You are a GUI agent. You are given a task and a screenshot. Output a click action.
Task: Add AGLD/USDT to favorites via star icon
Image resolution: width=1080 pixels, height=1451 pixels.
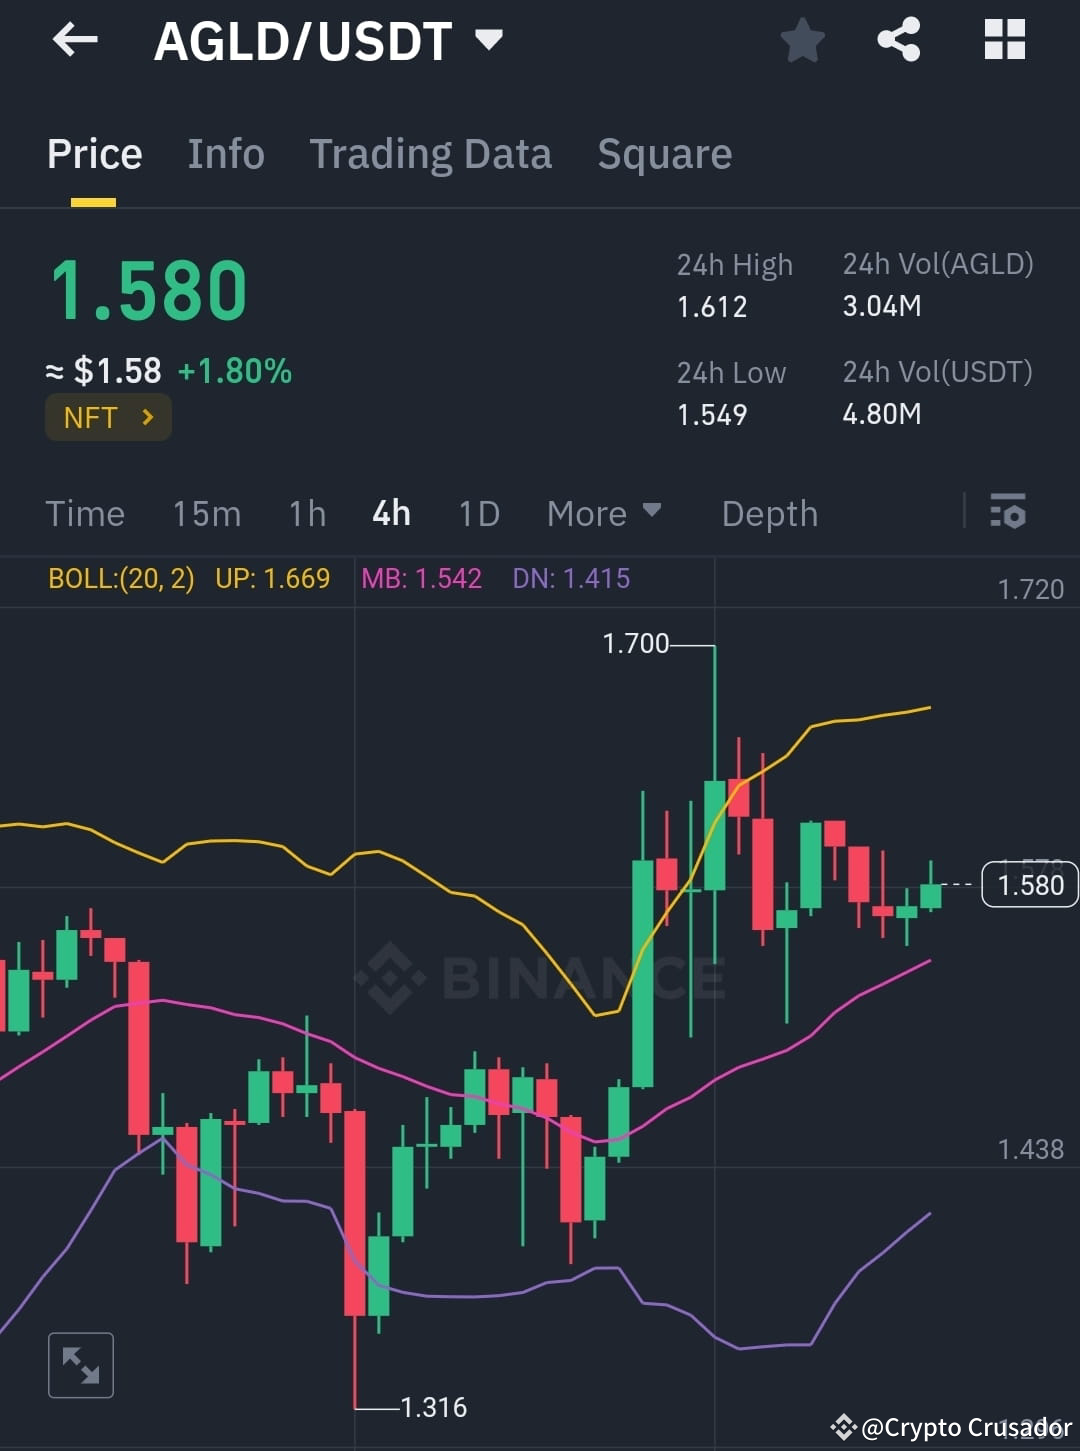click(x=801, y=40)
